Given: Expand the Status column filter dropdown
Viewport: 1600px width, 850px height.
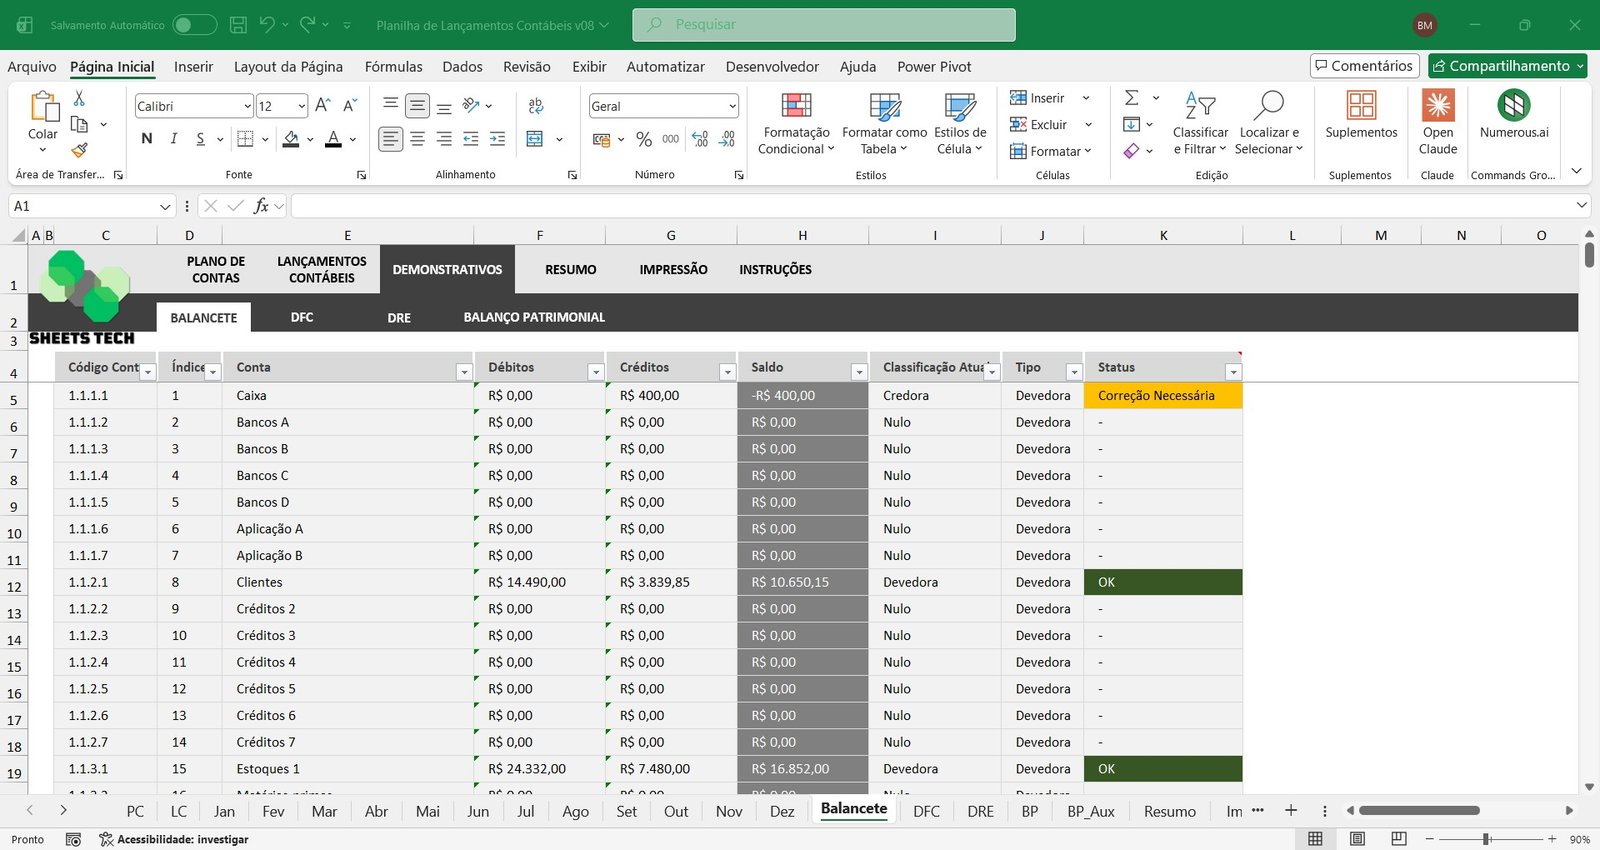Looking at the screenshot, I should coord(1233,372).
